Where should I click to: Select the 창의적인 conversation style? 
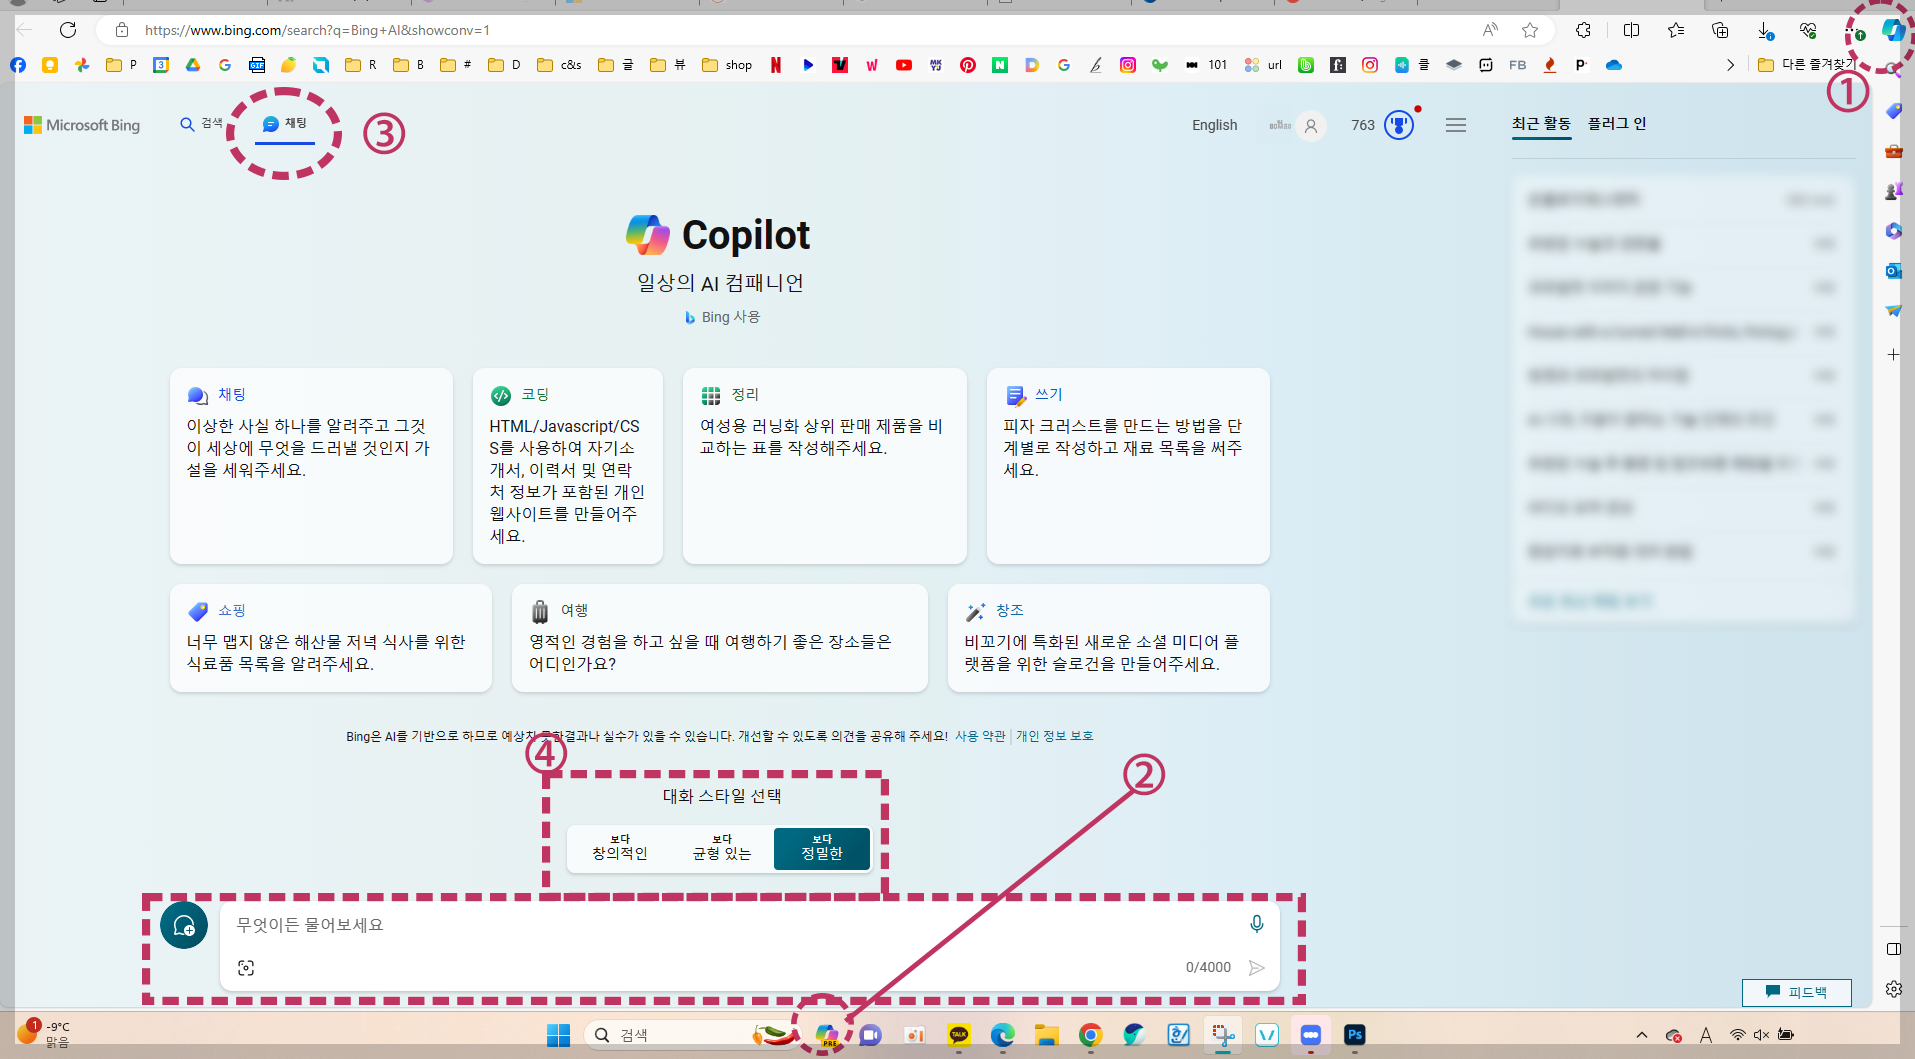(620, 848)
